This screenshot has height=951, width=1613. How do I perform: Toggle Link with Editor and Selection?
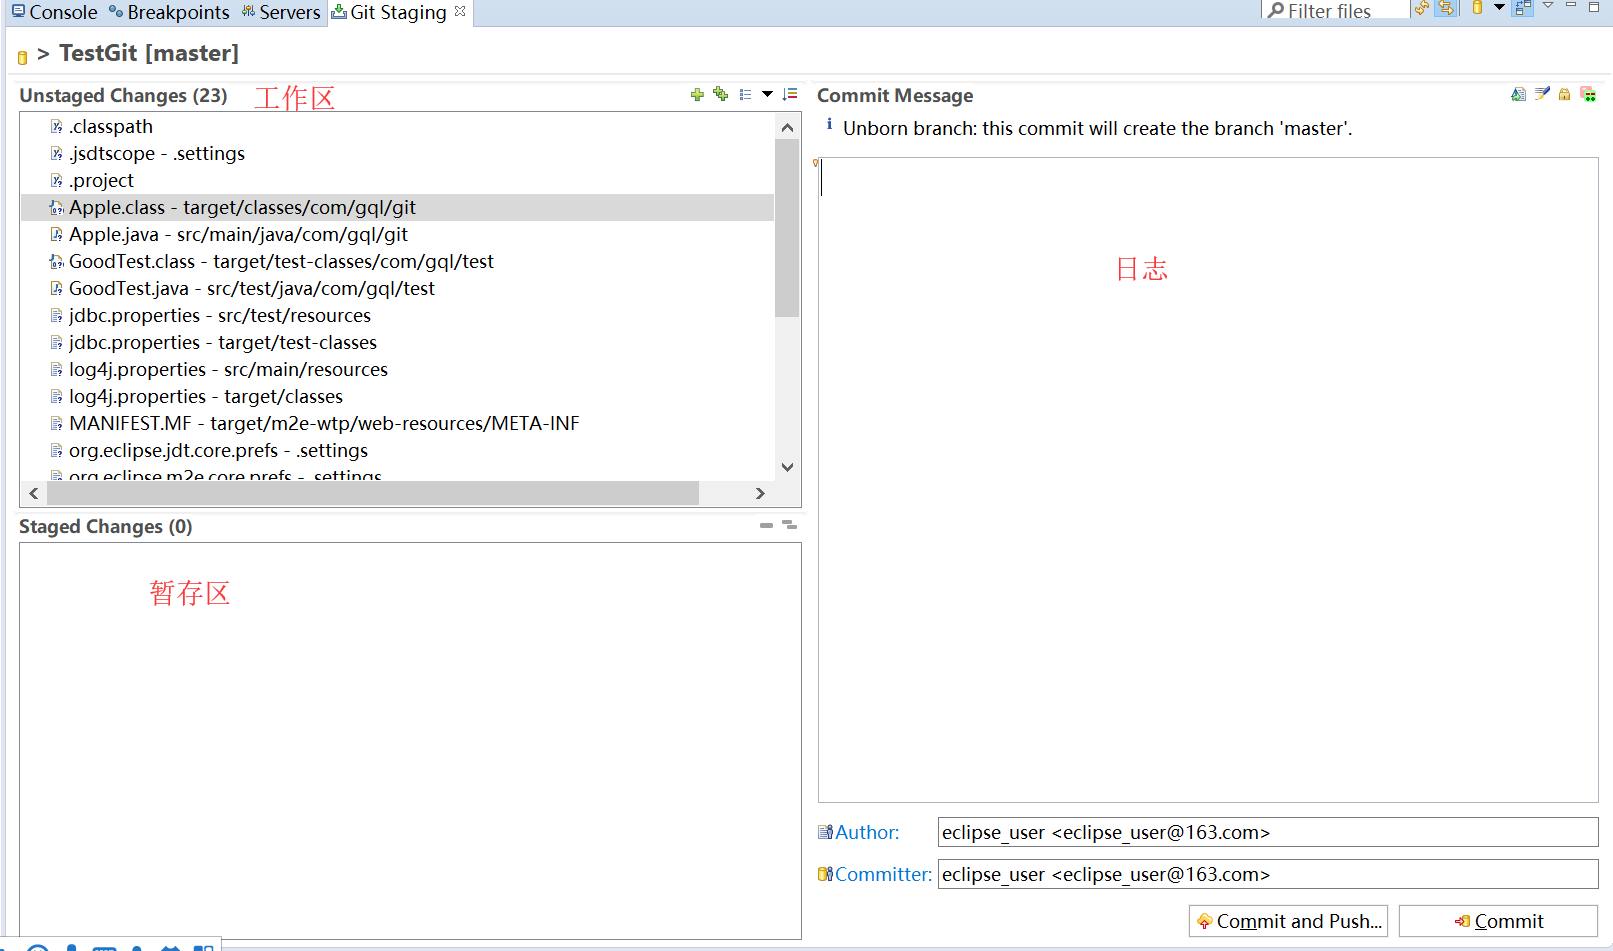[x=1446, y=8]
